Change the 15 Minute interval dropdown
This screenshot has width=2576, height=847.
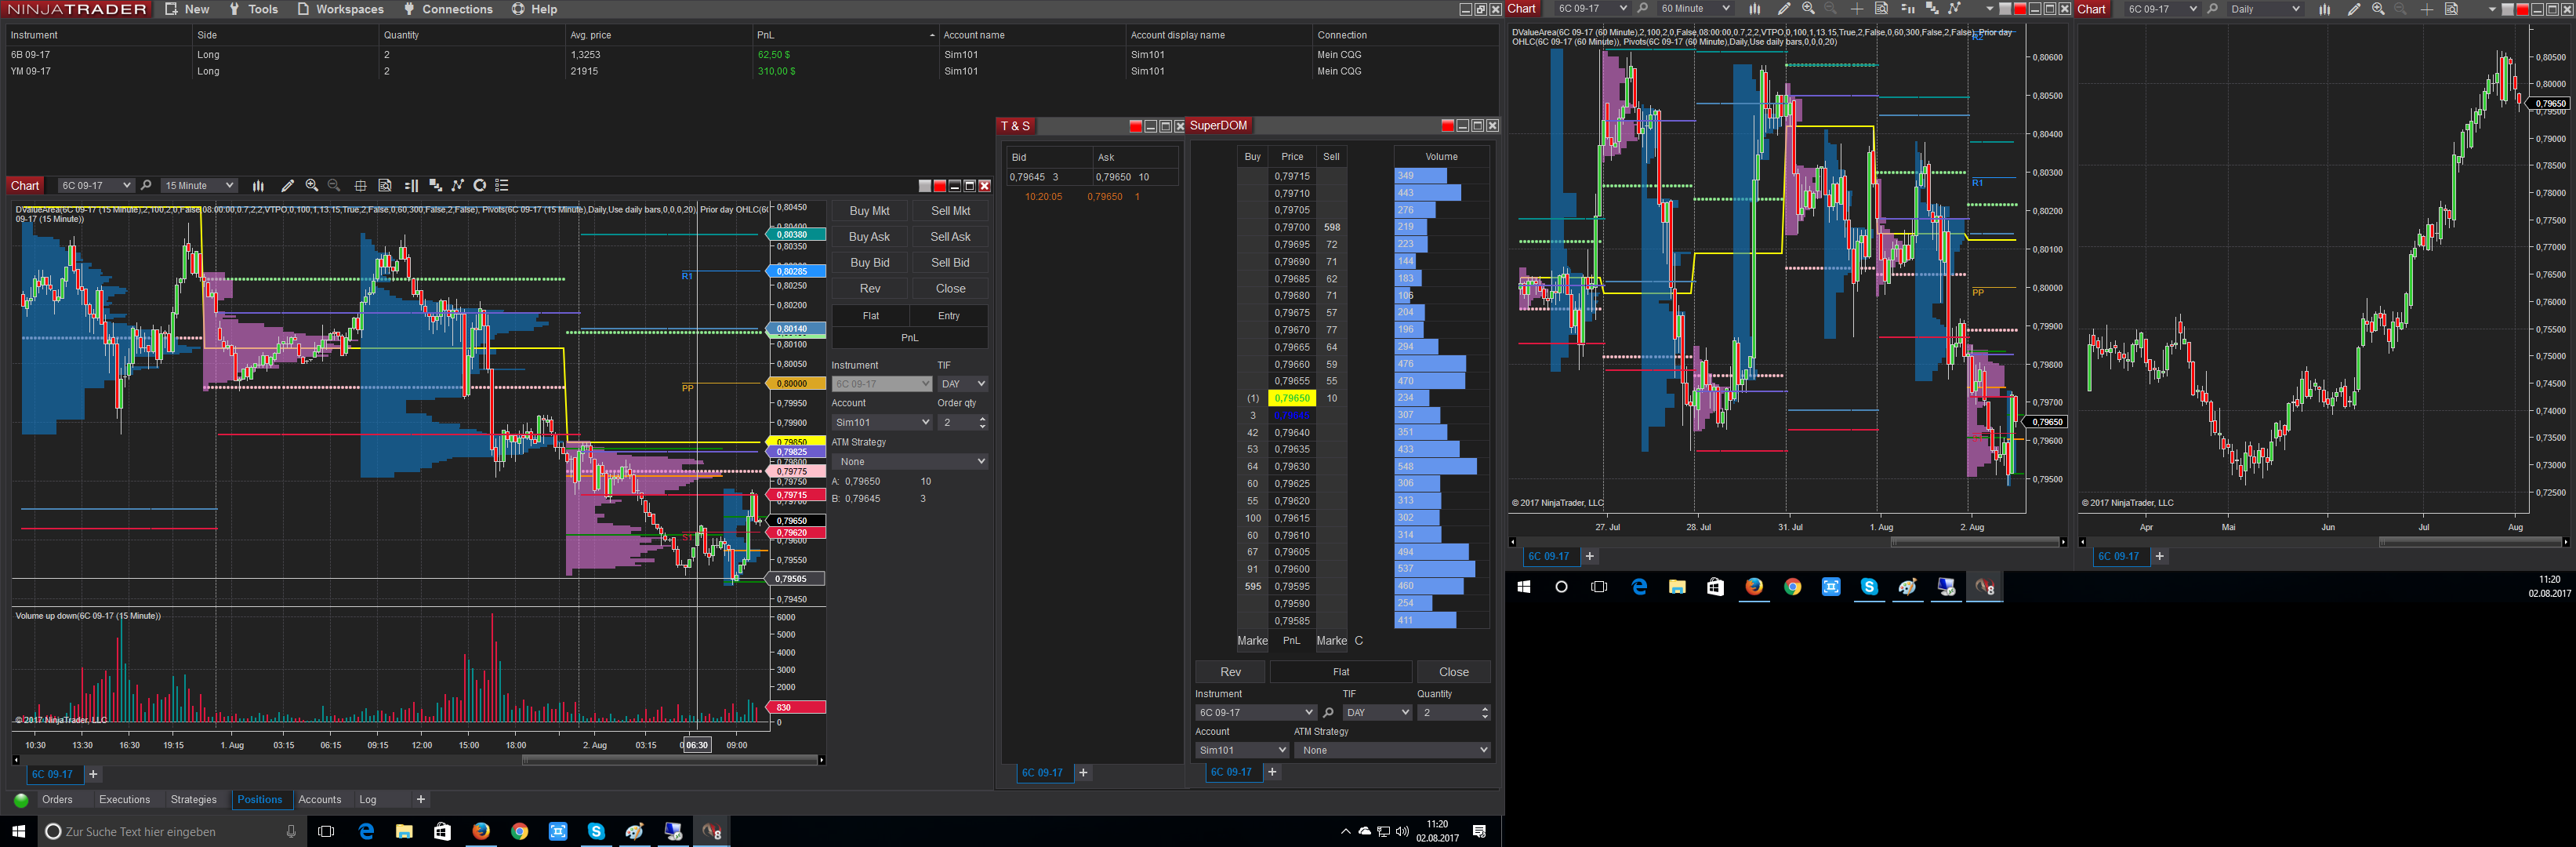click(199, 185)
